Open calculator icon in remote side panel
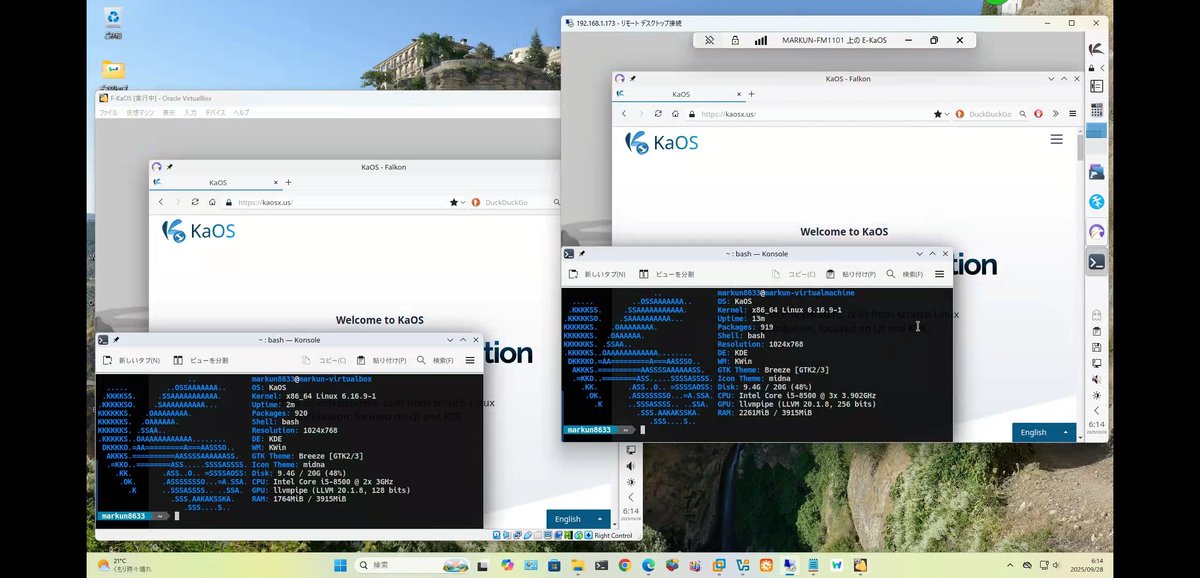The image size is (1200, 578). (1097, 110)
